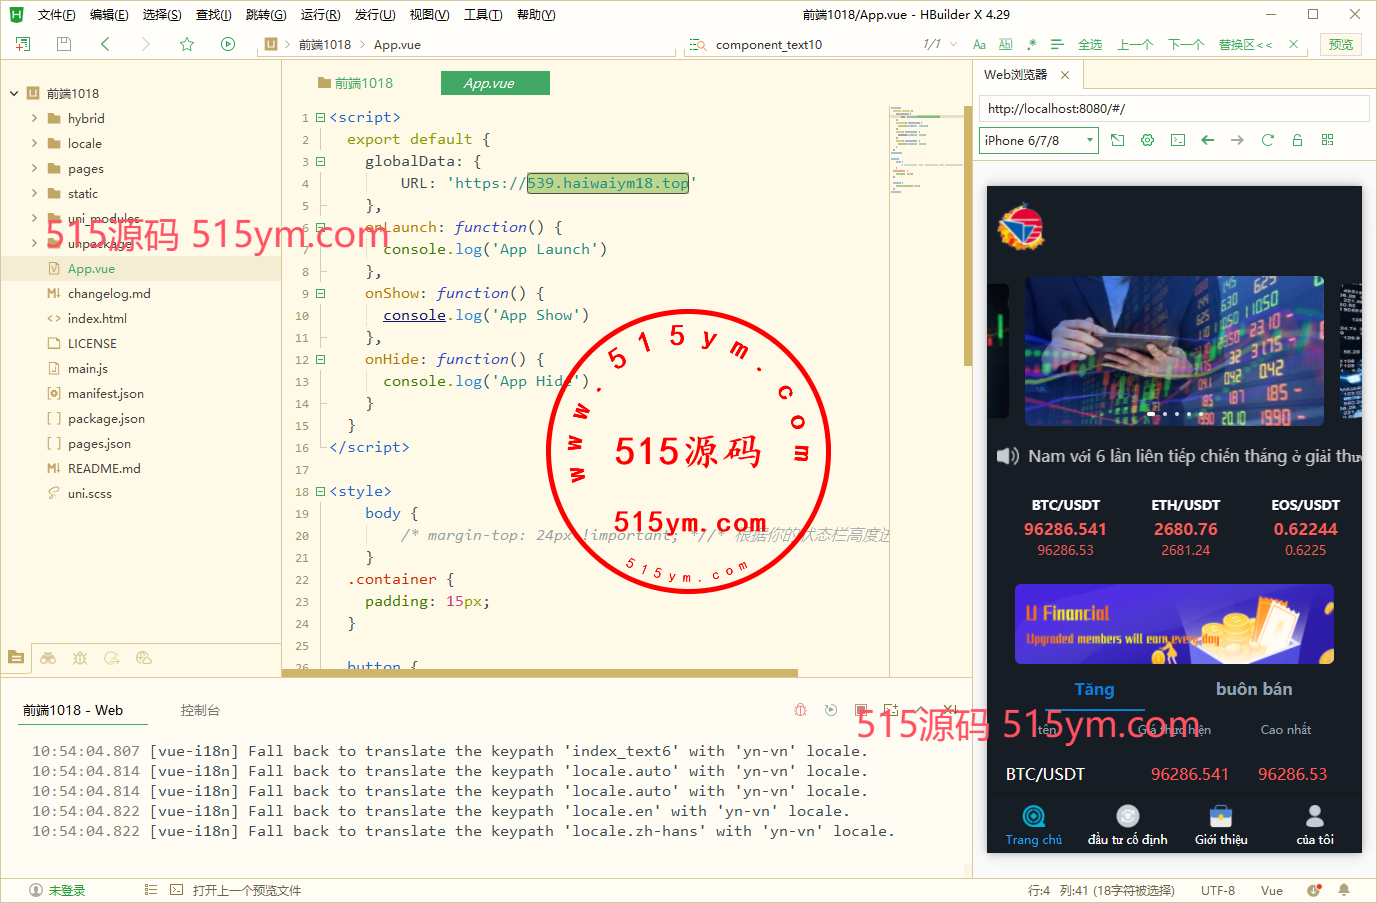
Task: Collapse the script block fold on line 1
Action: coord(320,117)
